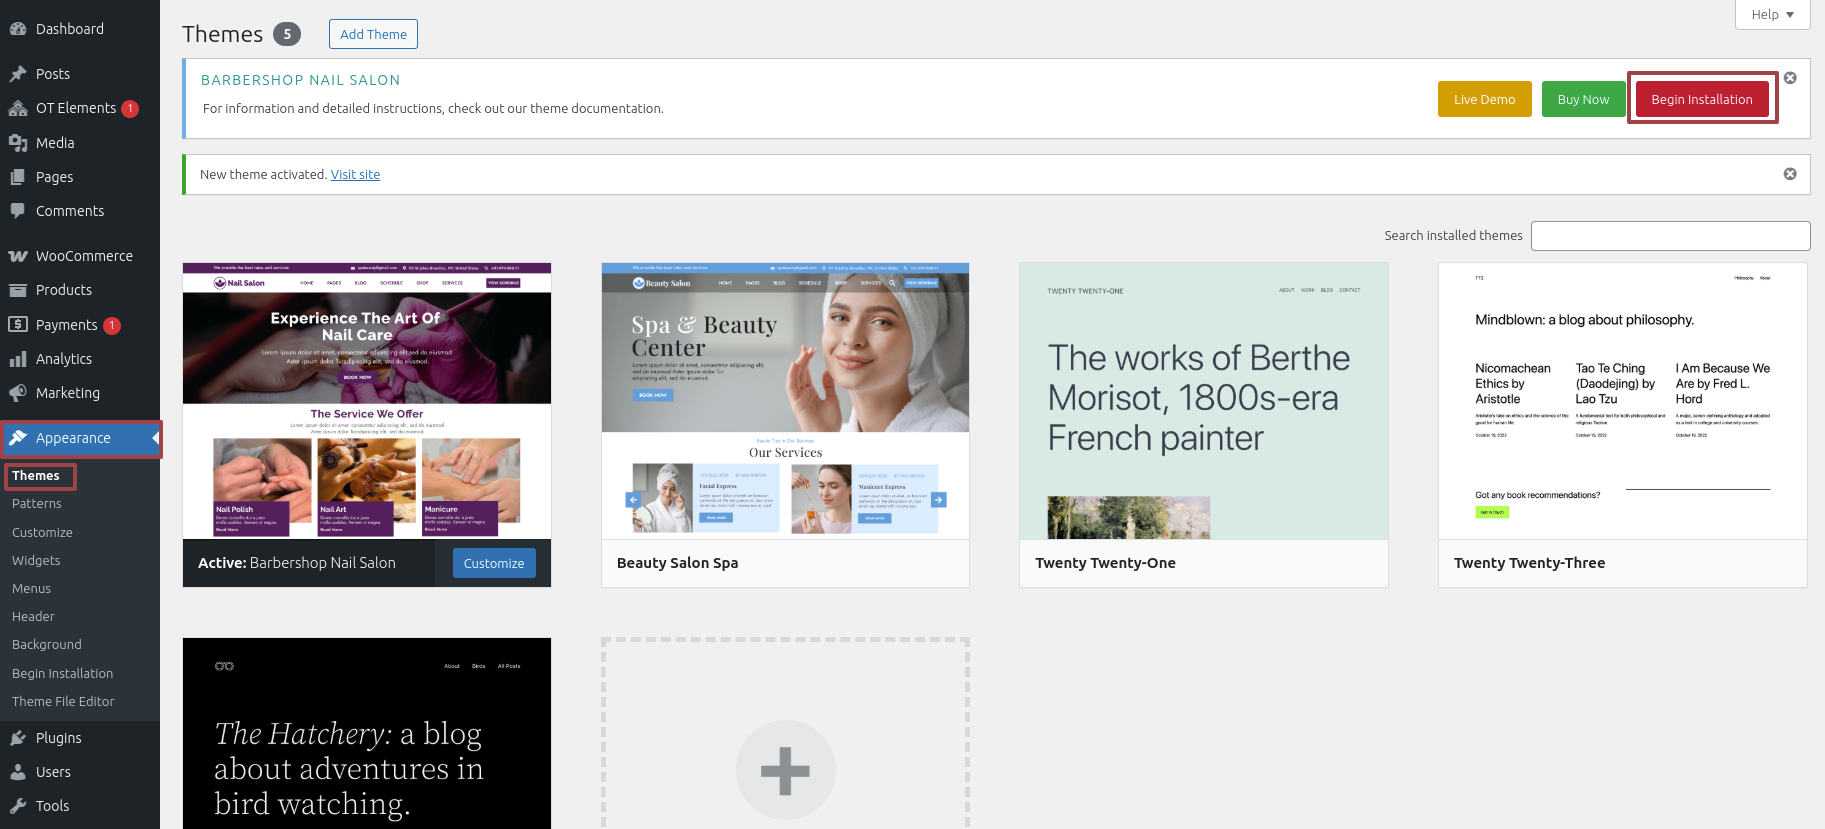Click the WooCommerce logo icon
This screenshot has height=829, width=1825.
[18, 256]
